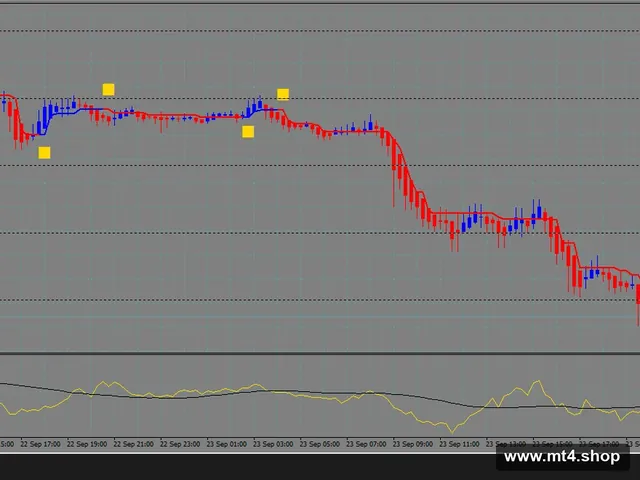The width and height of the screenshot is (640, 480).
Task: Select yellow signal square above candles near 23 Sep 03:00
Action: (283, 94)
